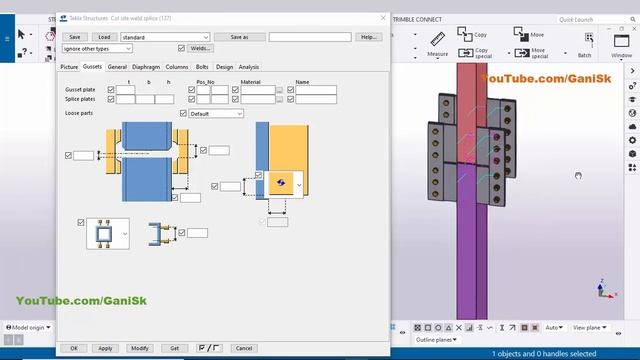Switch to the General tab
The width and height of the screenshot is (640, 360).
117,67
